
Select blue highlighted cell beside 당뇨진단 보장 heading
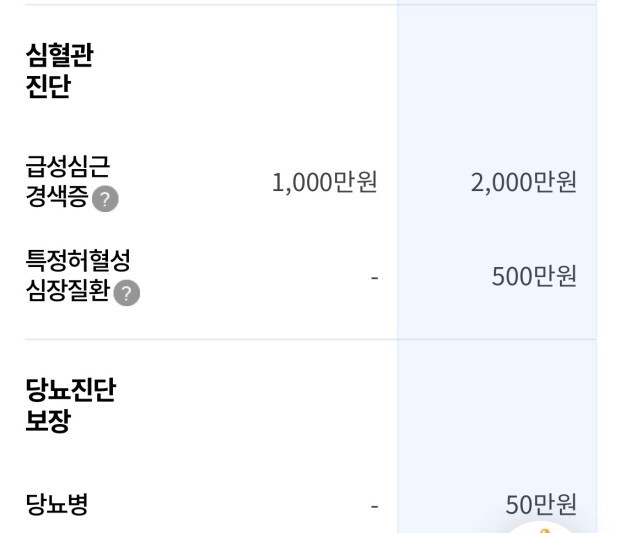tap(496, 405)
